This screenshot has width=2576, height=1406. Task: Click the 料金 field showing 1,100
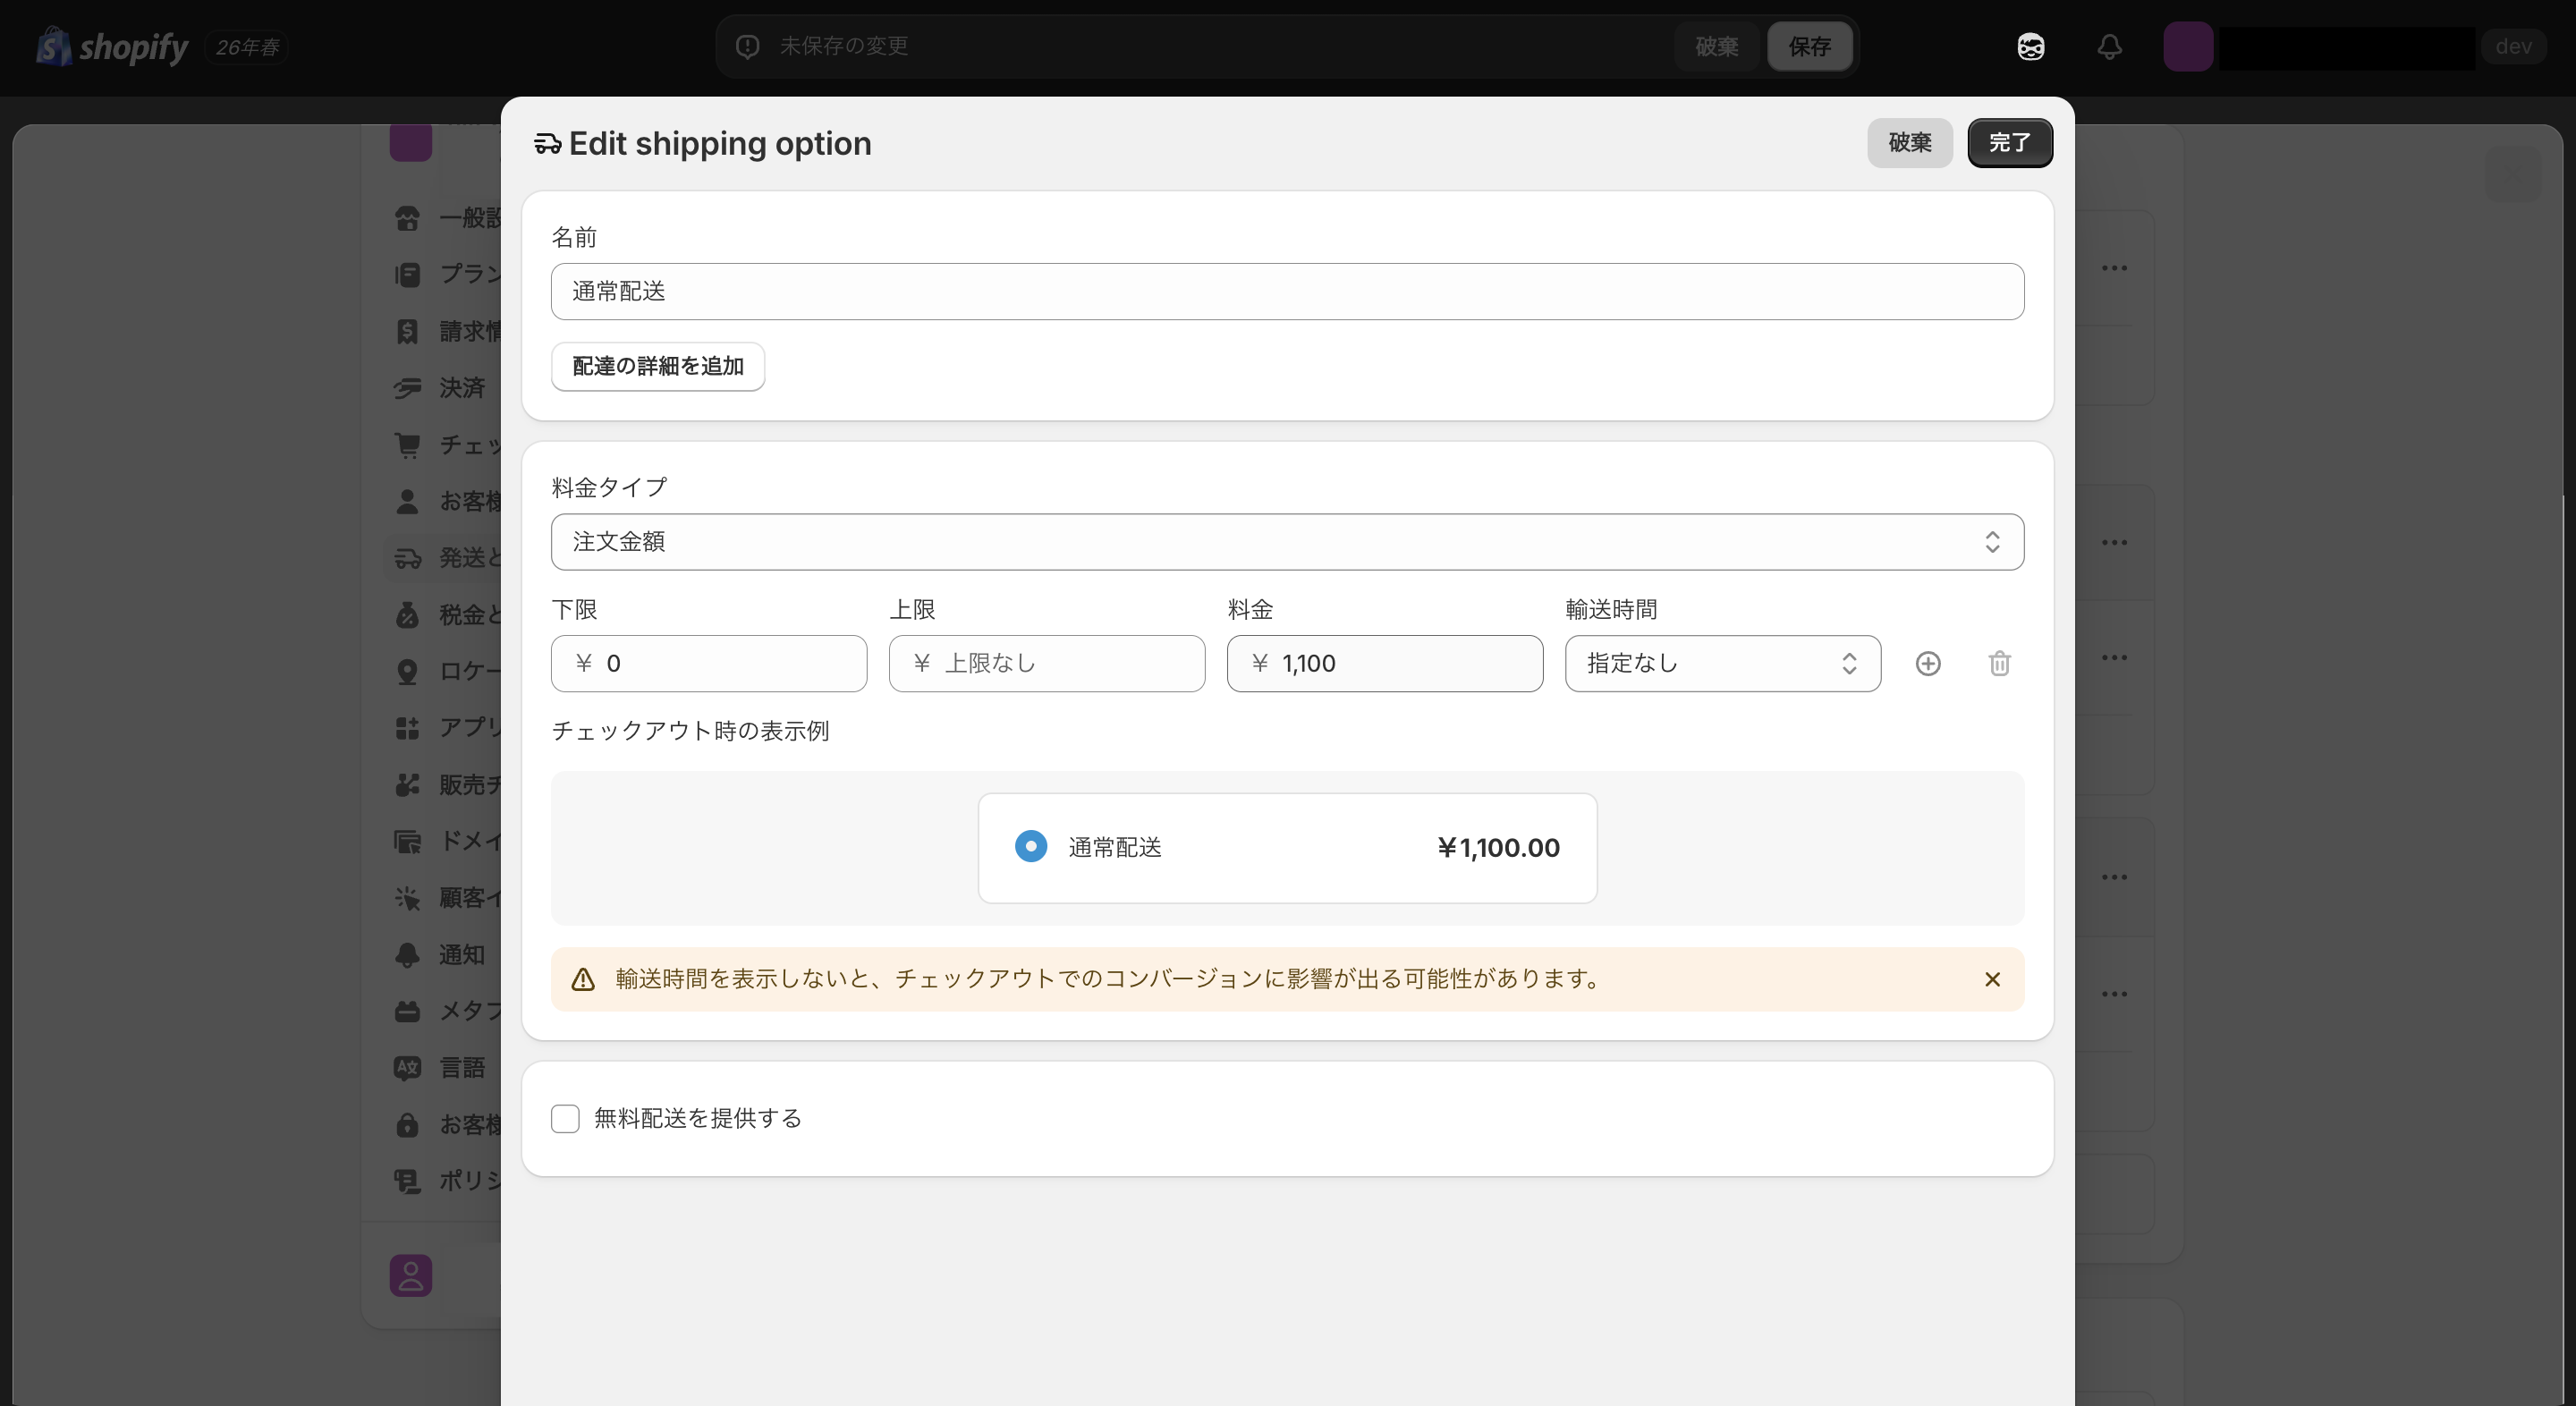click(1385, 664)
